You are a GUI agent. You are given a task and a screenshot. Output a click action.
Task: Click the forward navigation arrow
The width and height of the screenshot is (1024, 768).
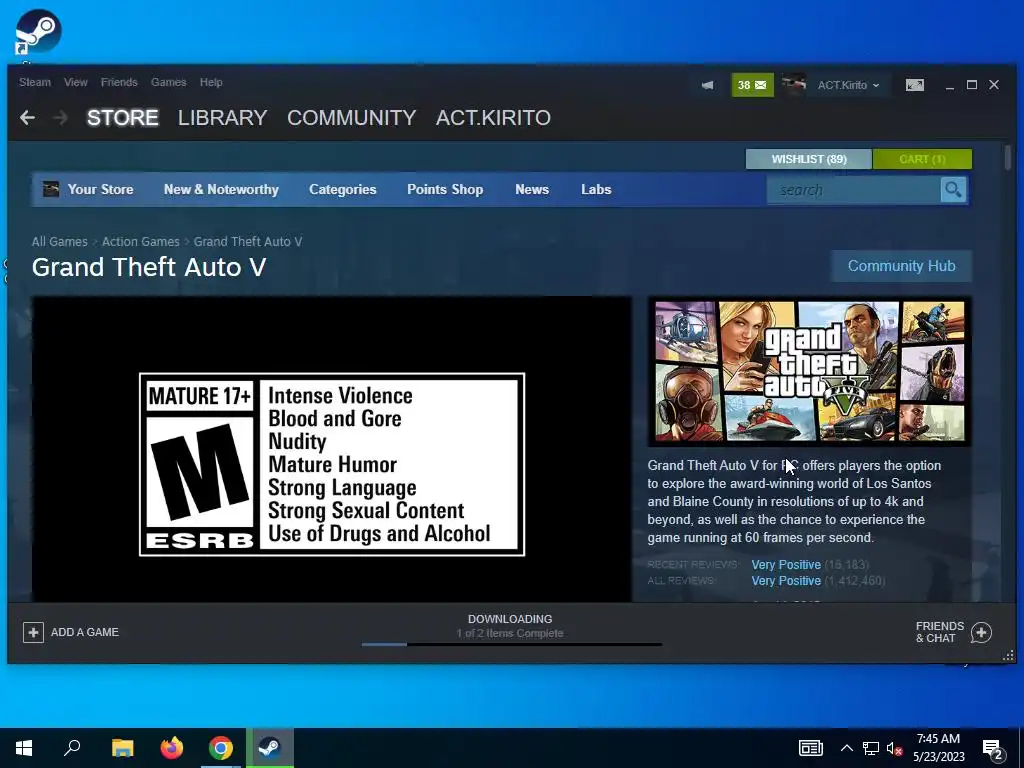click(60, 118)
